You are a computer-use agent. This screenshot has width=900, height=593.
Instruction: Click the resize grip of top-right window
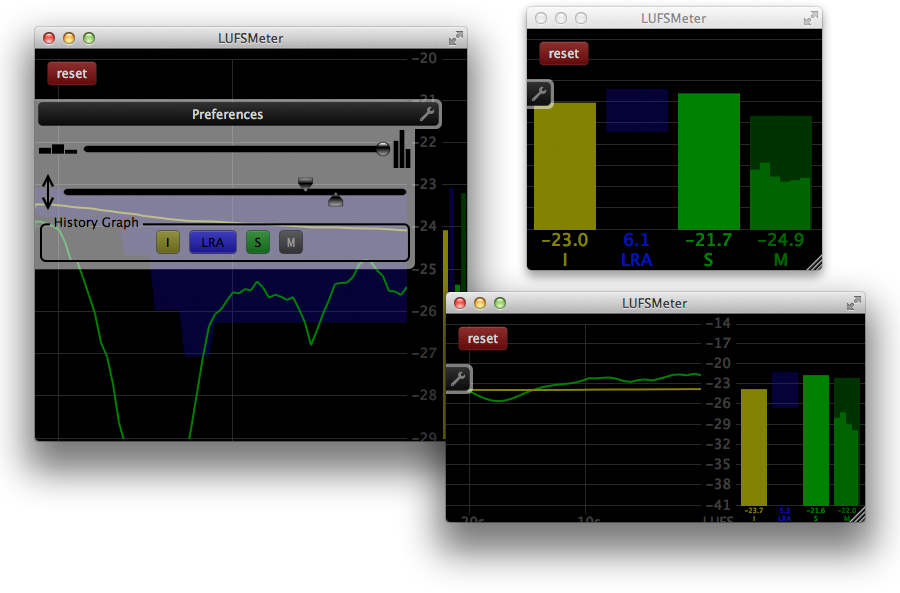[815, 263]
